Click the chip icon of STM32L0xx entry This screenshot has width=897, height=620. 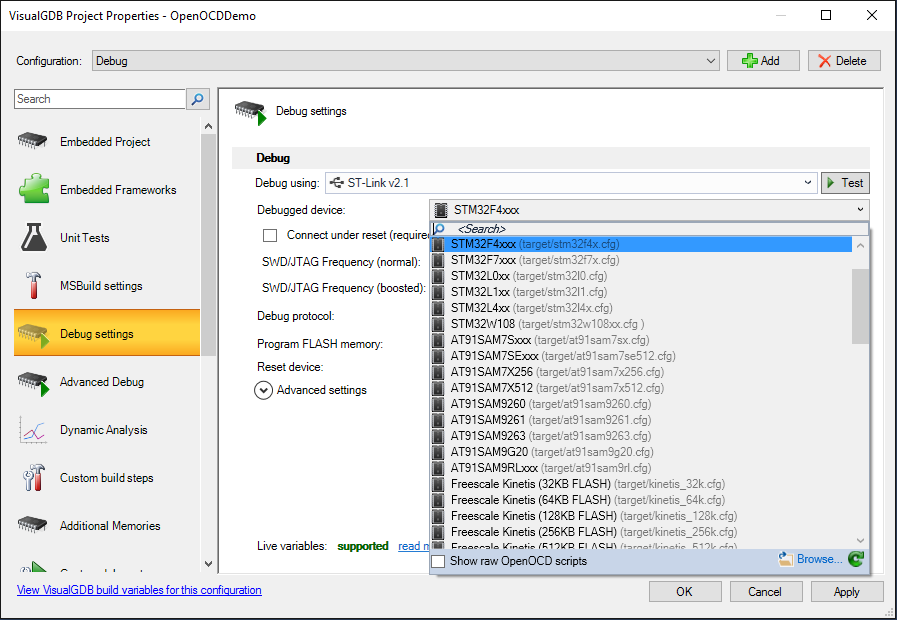[x=439, y=276]
